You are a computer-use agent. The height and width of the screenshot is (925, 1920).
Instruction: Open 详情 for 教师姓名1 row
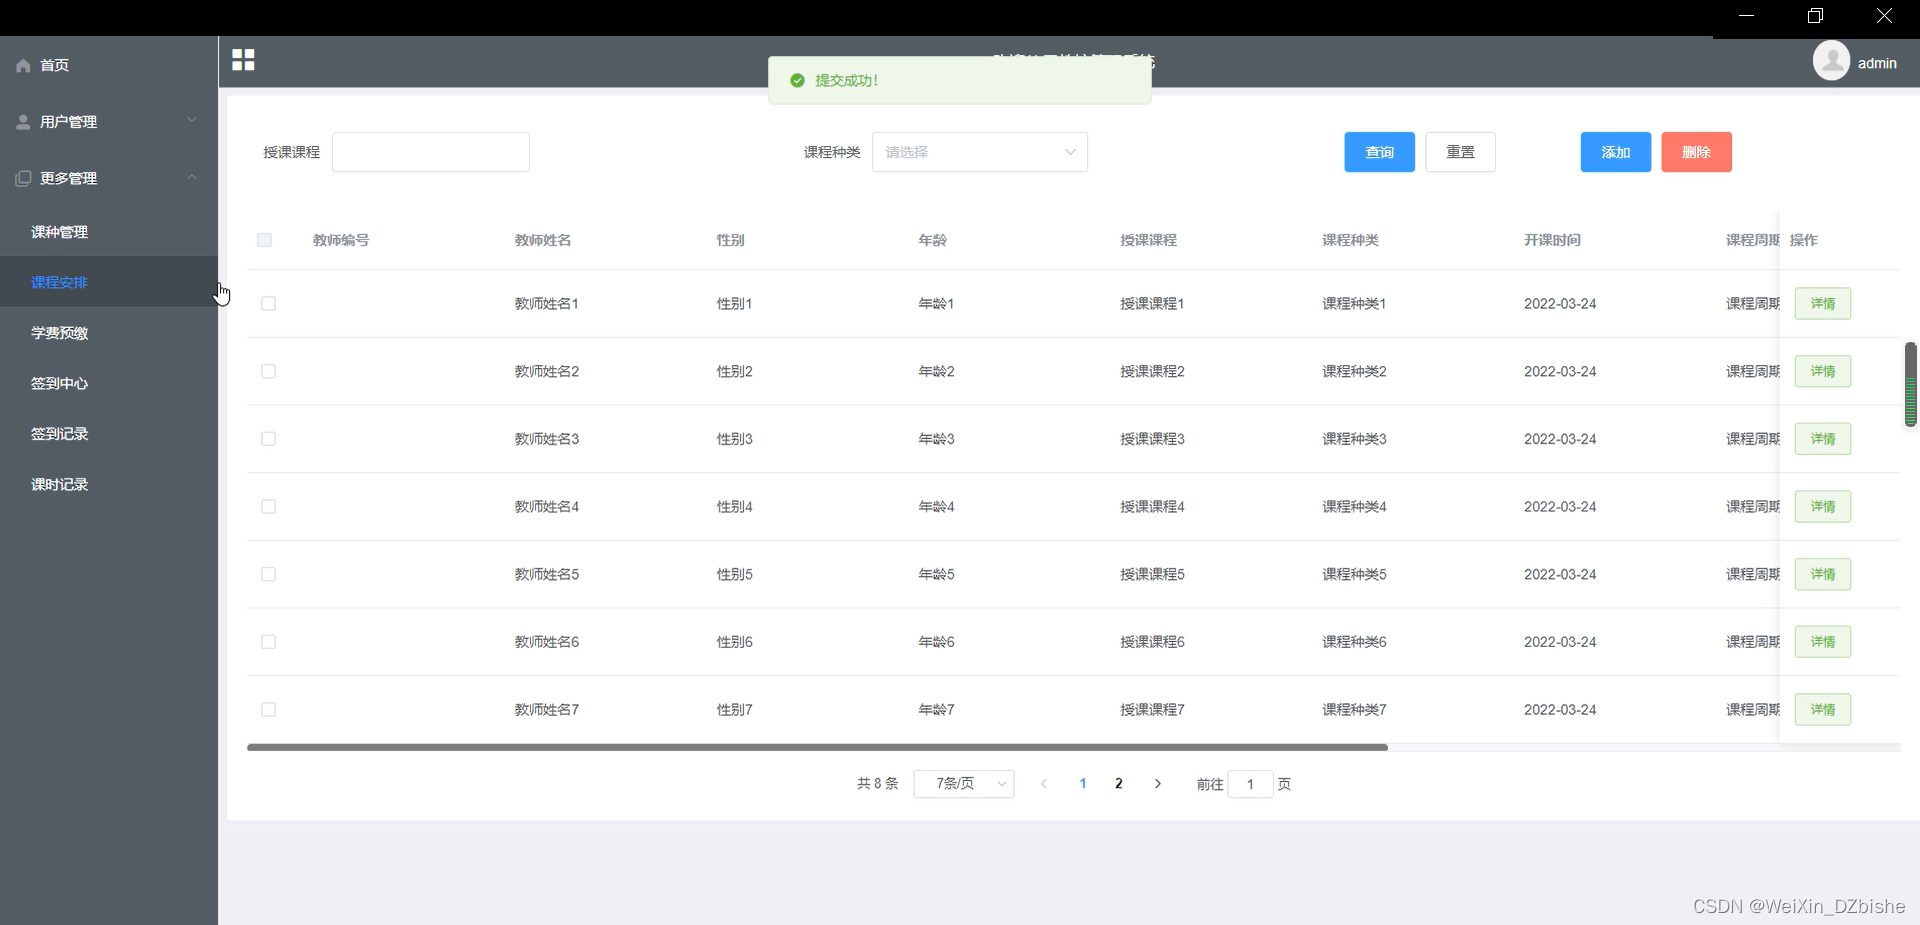[1823, 304]
